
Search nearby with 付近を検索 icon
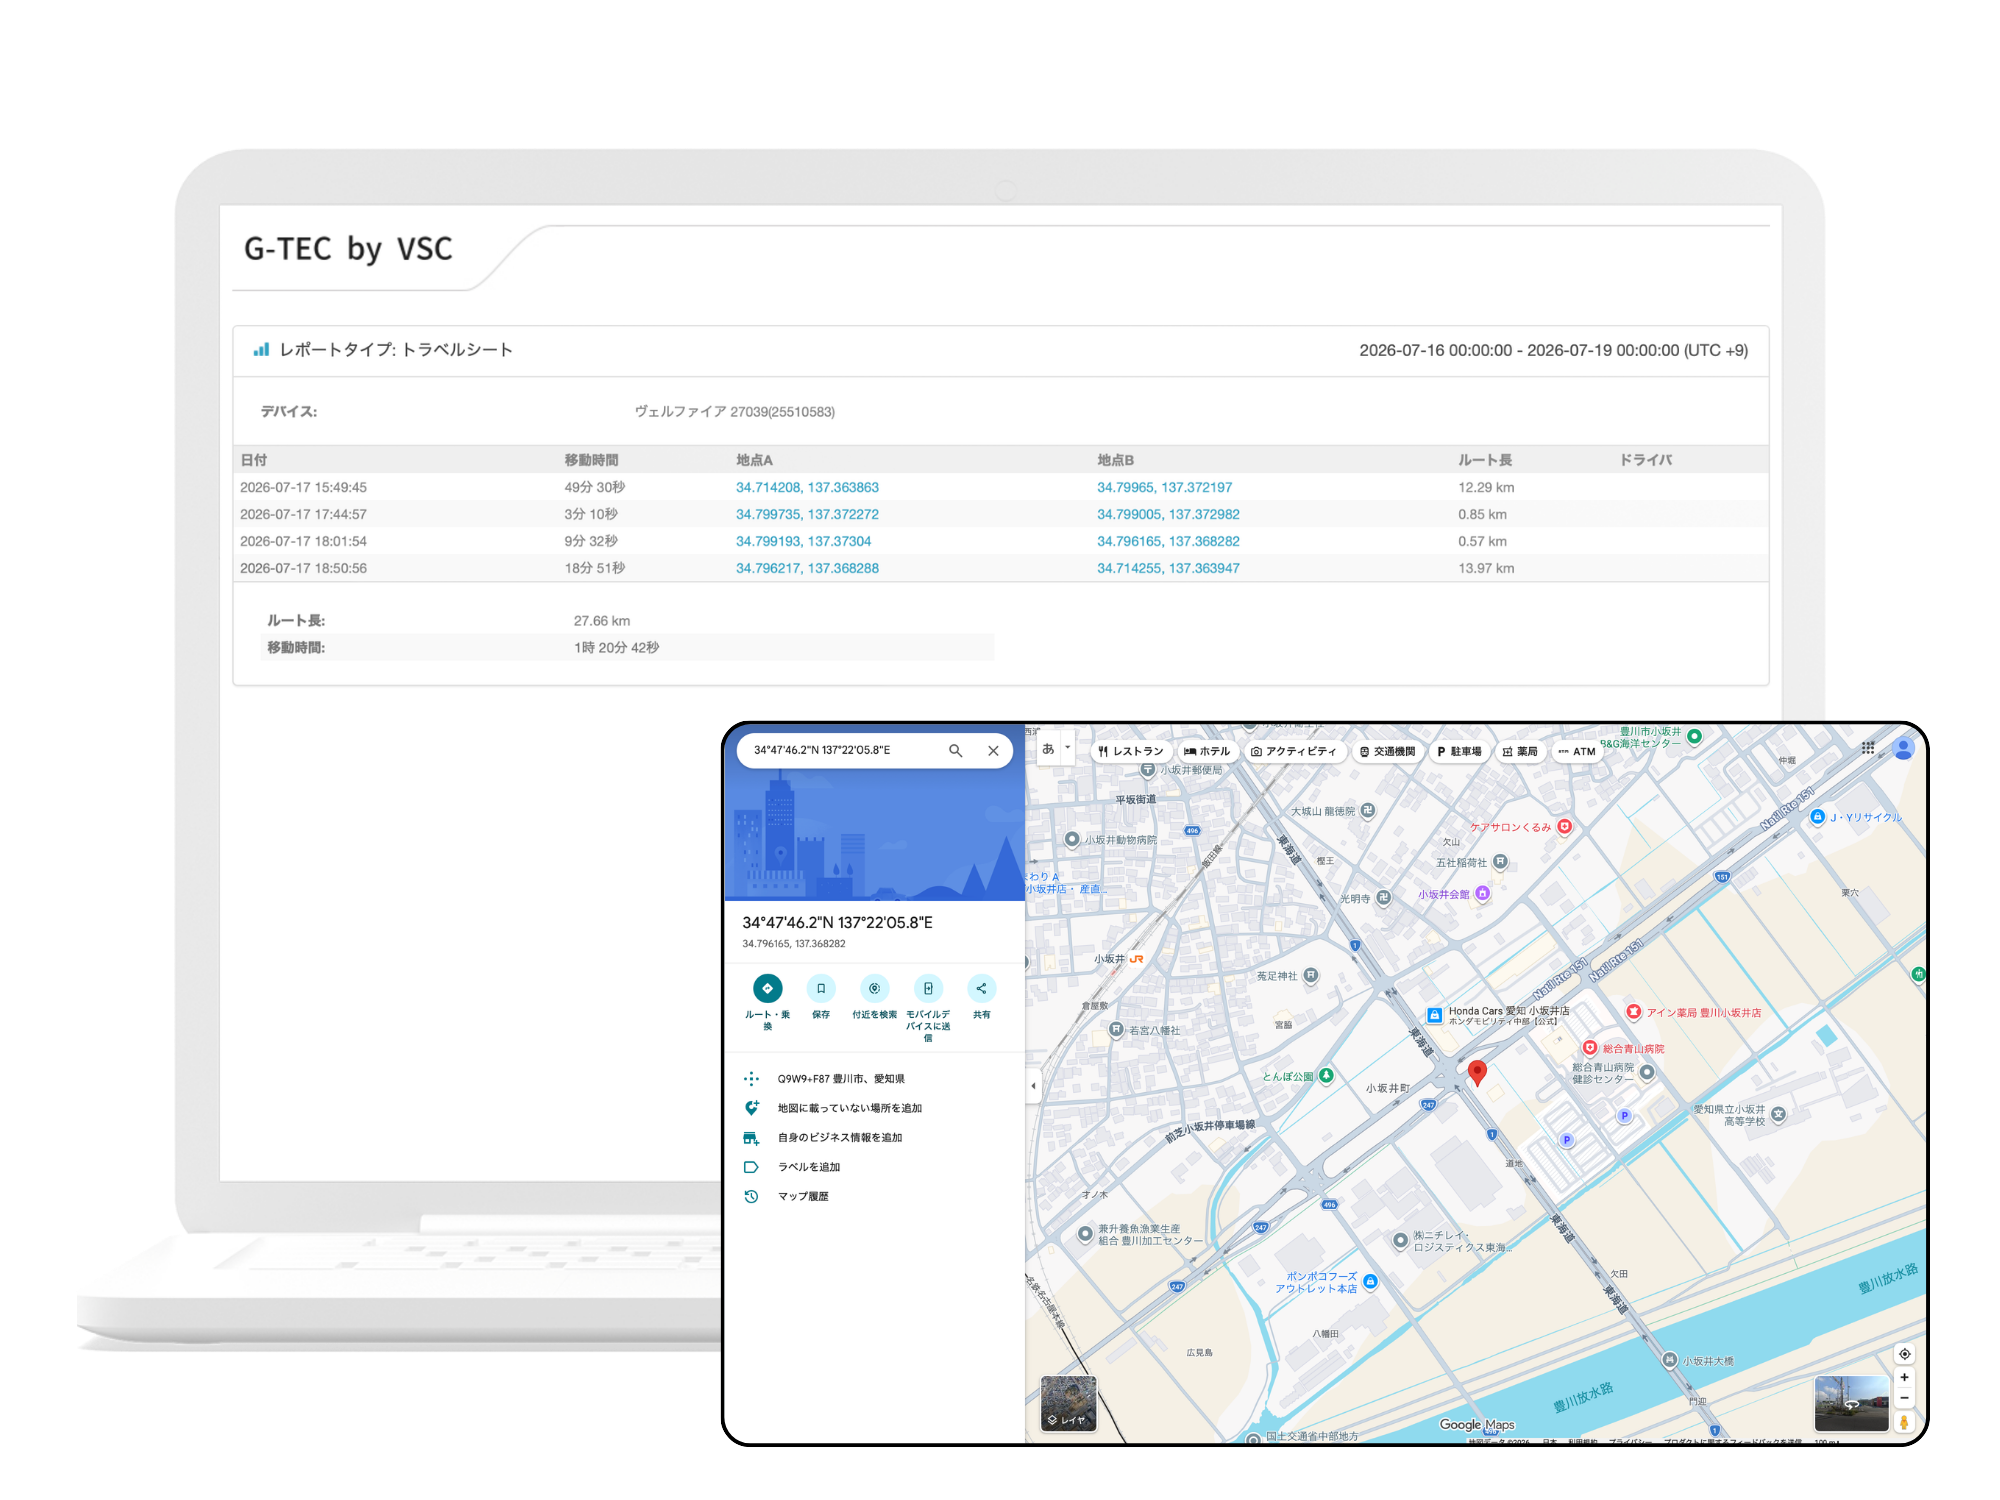pos(874,988)
